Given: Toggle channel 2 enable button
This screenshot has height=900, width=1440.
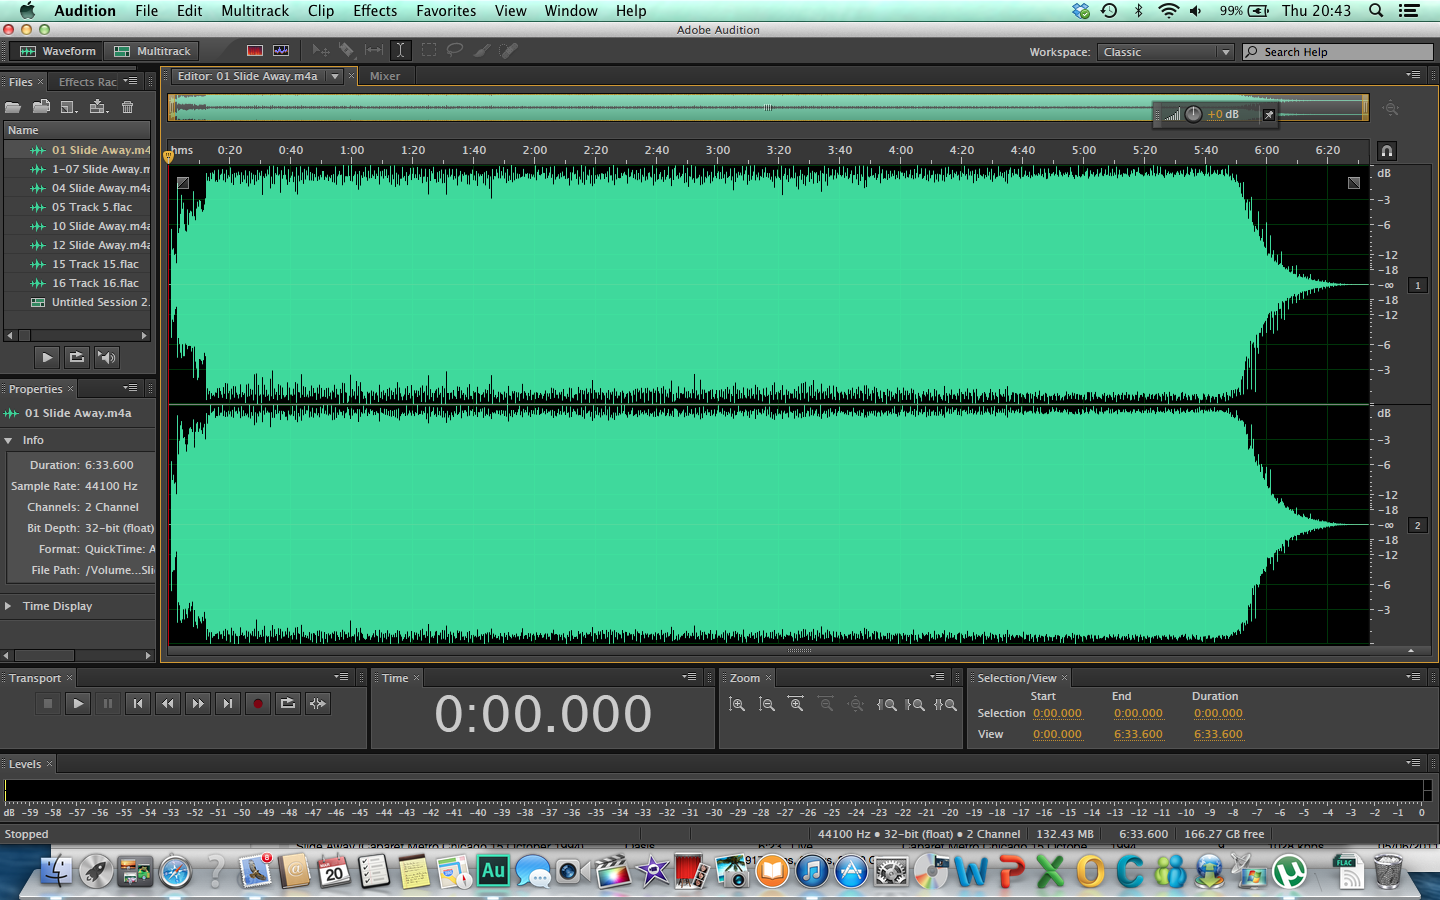Looking at the screenshot, I should tap(1417, 525).
